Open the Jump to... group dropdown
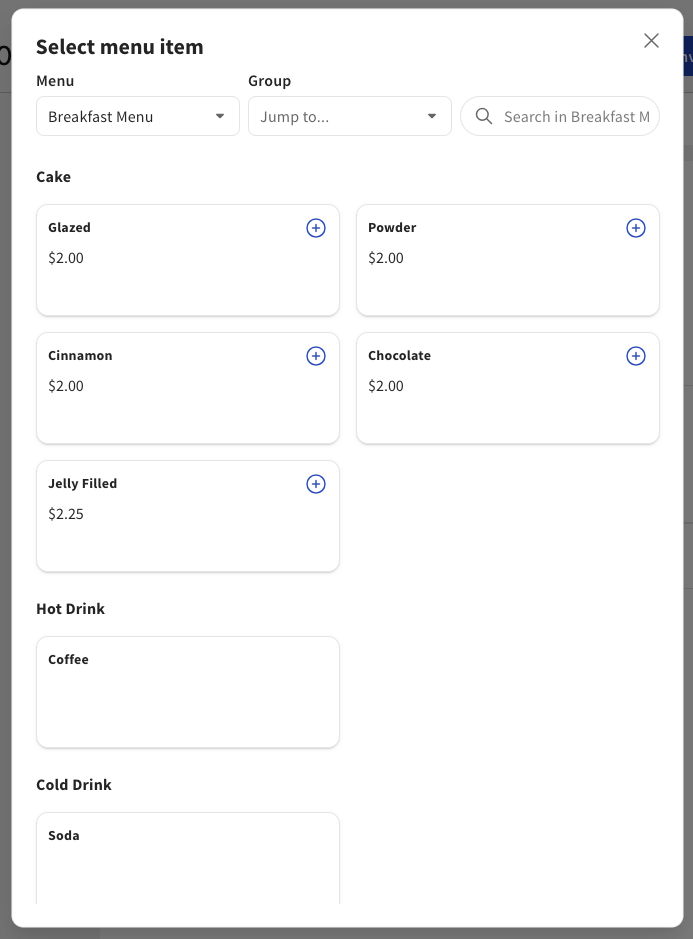Screen dimensions: 693x939 [349, 116]
